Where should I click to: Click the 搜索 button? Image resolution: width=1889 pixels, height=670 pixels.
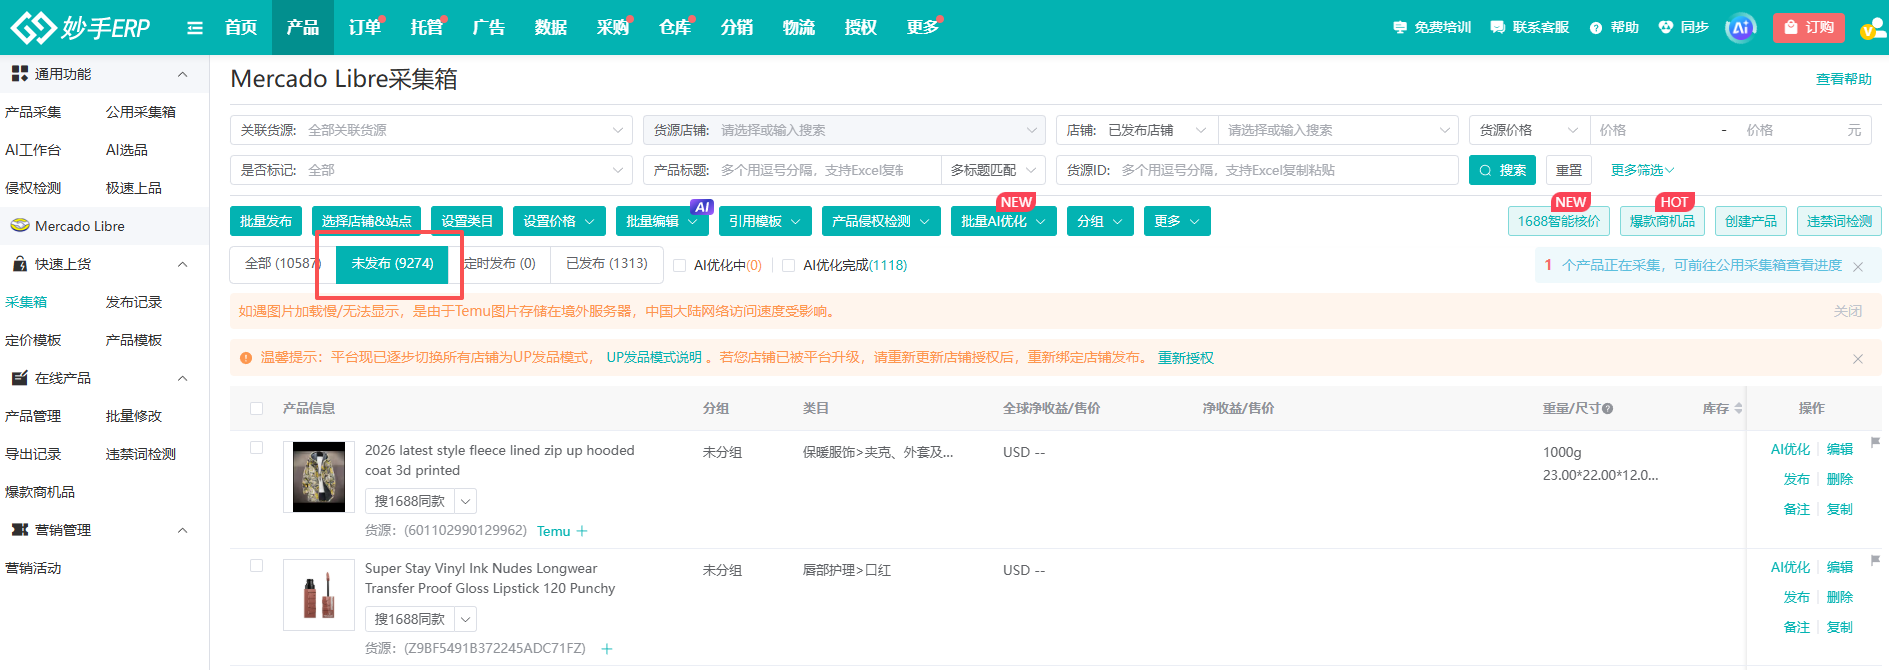[x=1502, y=170]
